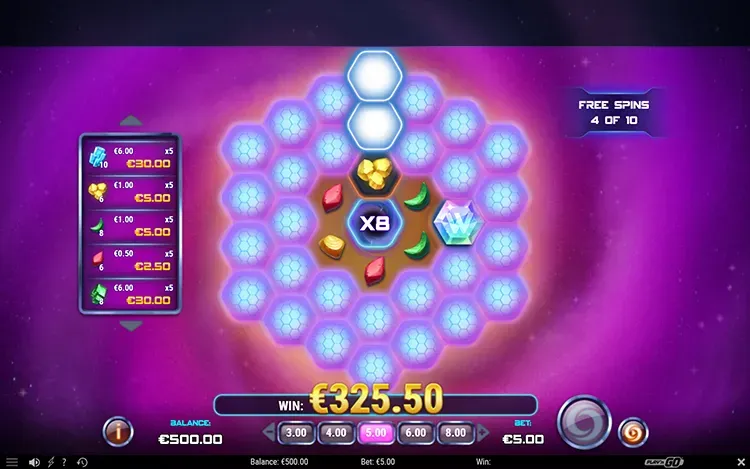Expand win list downward with bottom arrow

[131, 326]
